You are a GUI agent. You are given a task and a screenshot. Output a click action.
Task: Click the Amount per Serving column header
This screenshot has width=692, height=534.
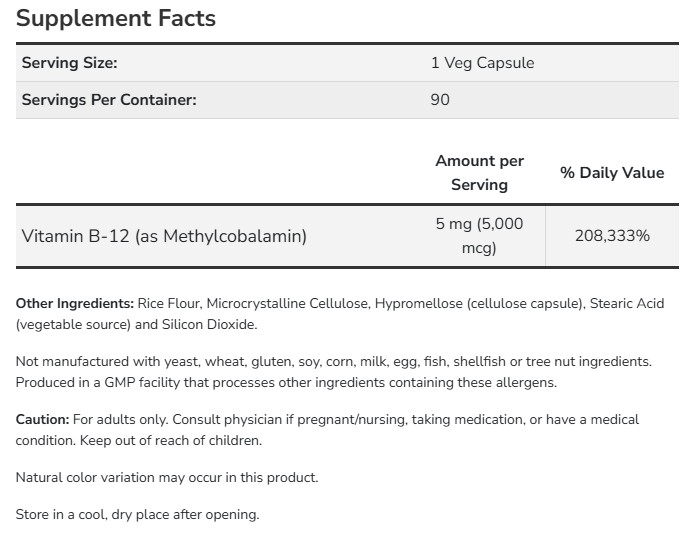point(479,172)
